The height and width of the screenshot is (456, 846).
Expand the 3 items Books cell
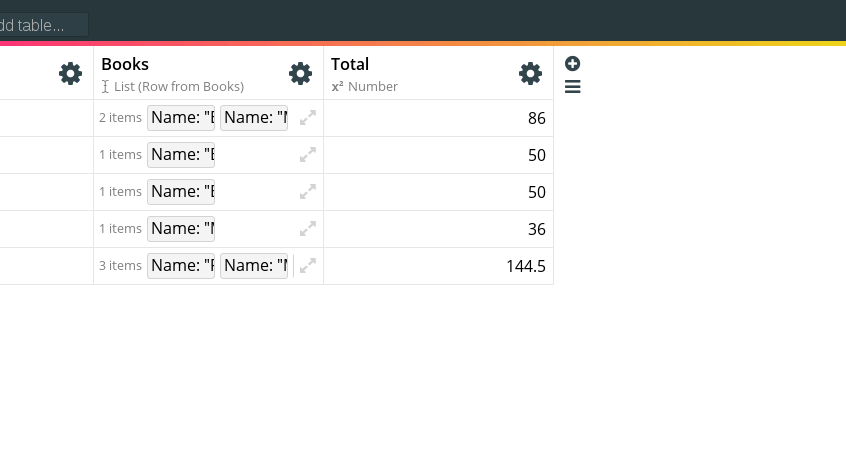[x=308, y=266]
